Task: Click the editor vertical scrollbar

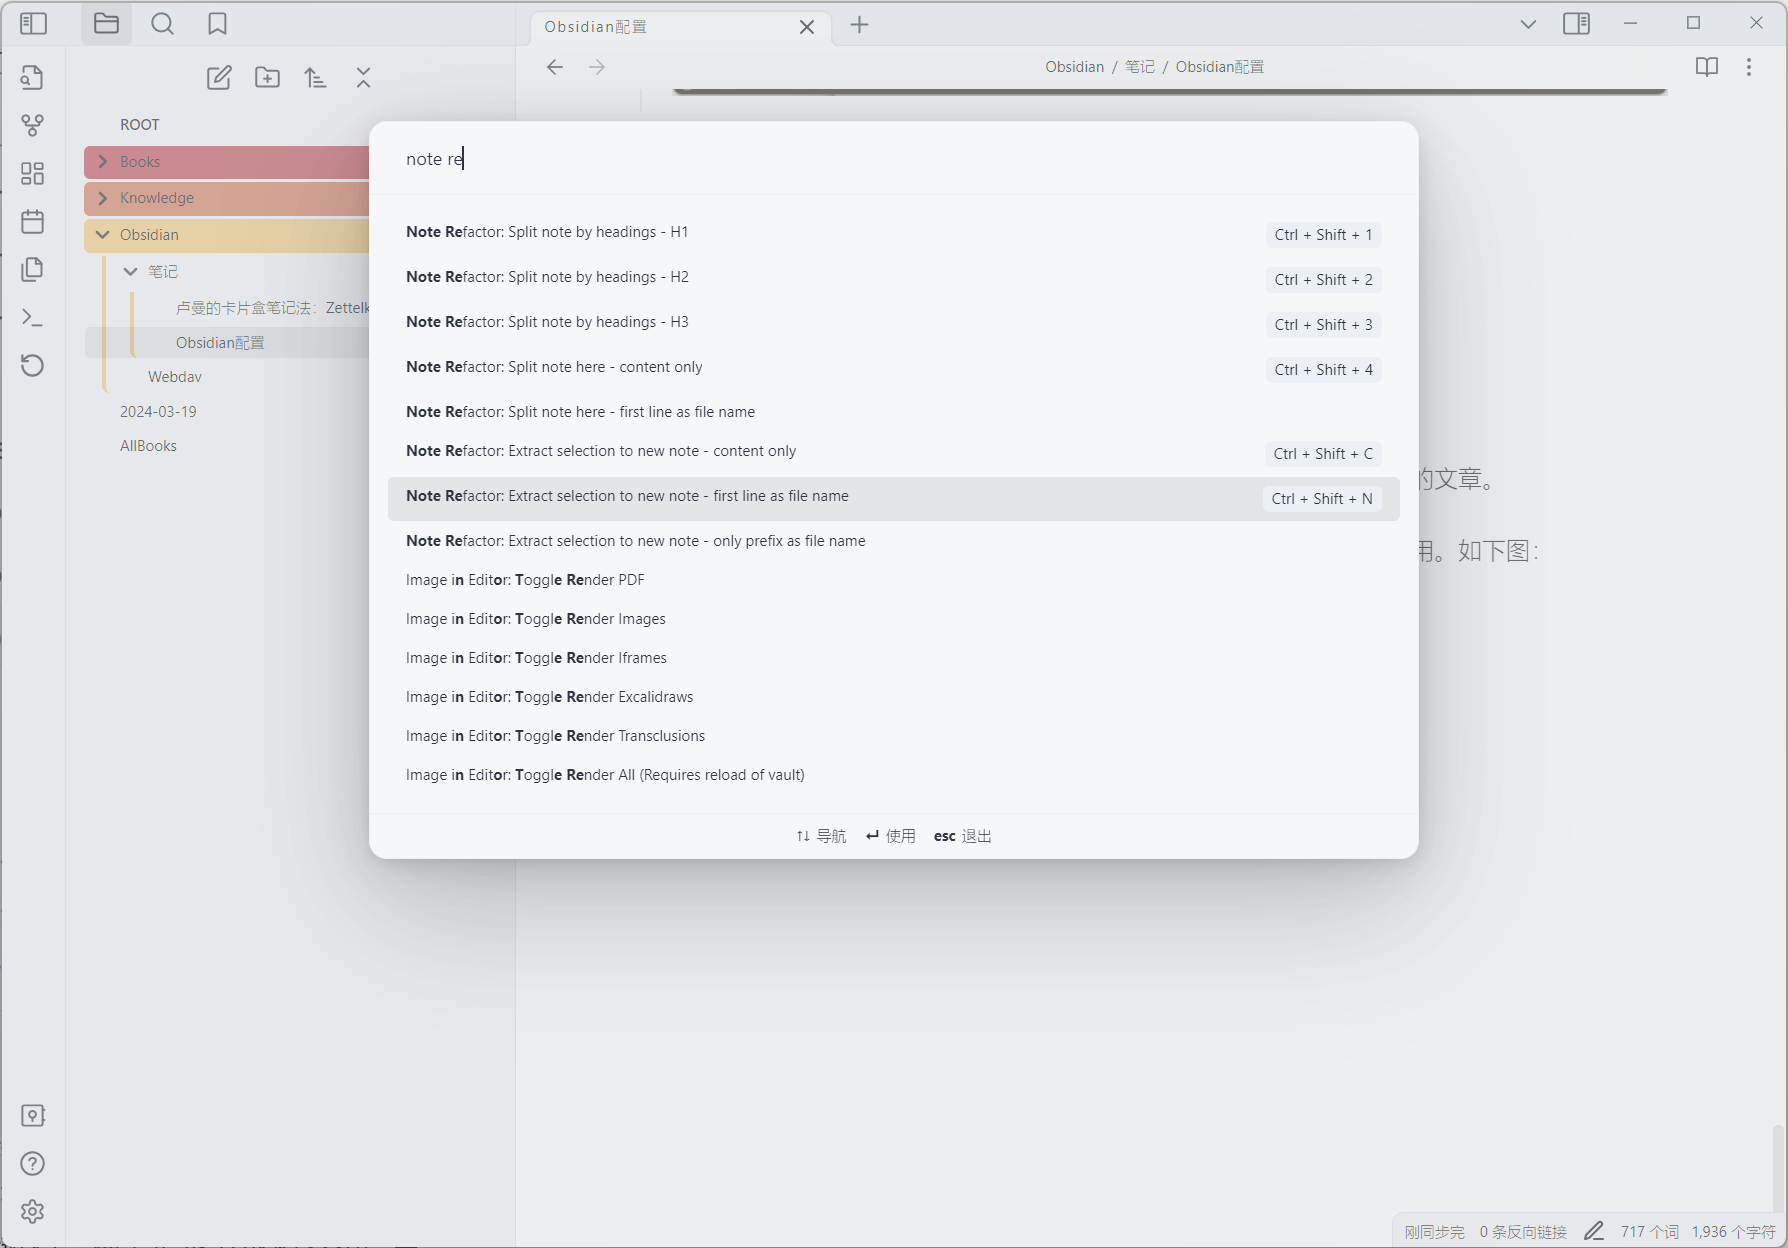Action: (x=1777, y=1168)
